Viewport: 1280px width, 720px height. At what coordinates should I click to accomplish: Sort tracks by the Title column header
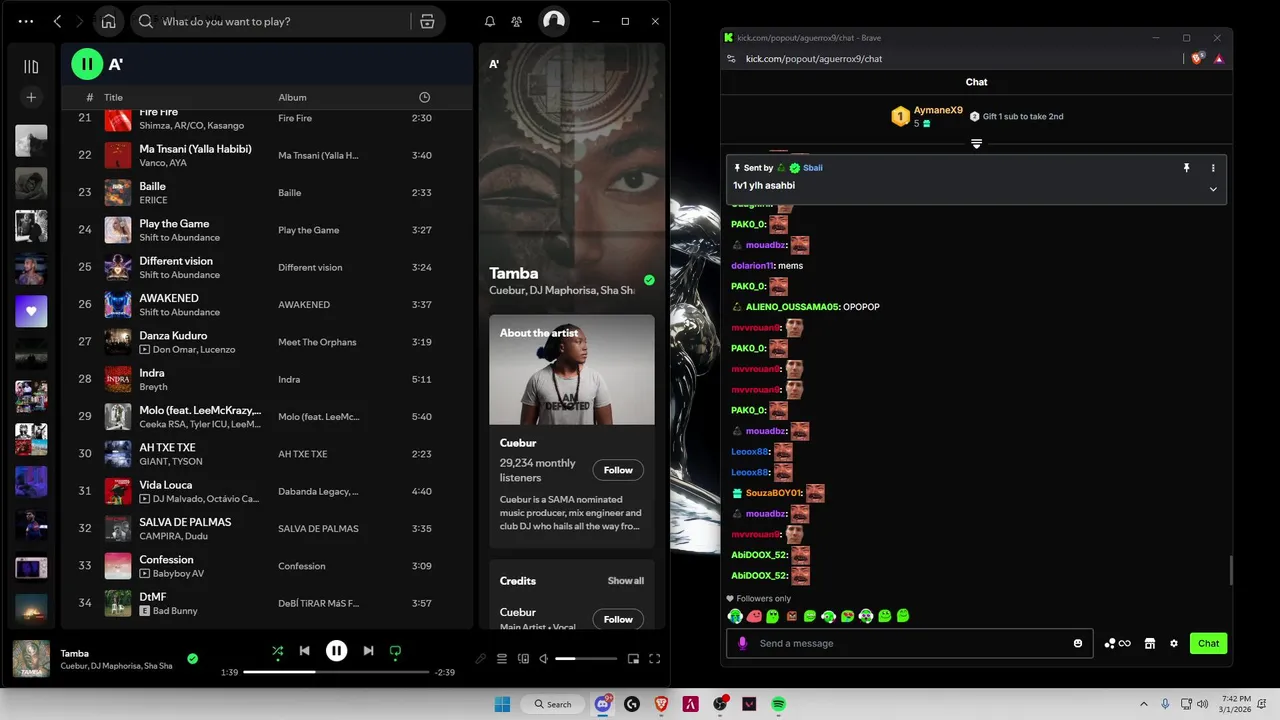tap(113, 97)
